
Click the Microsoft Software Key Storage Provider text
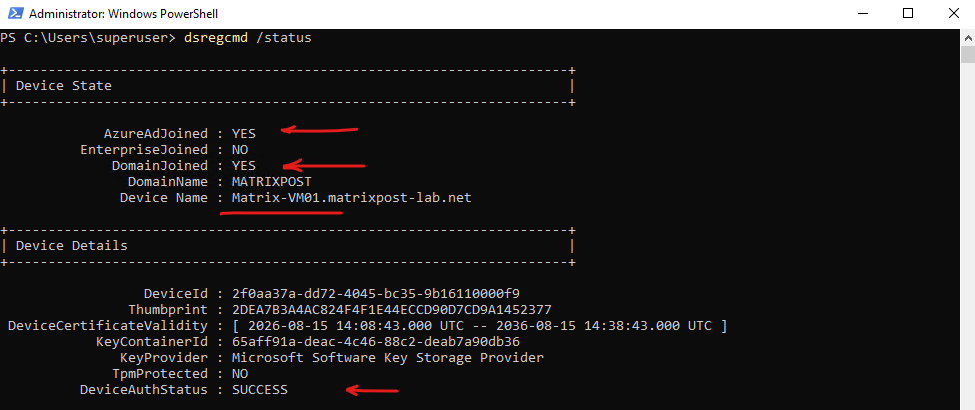[x=387, y=358]
